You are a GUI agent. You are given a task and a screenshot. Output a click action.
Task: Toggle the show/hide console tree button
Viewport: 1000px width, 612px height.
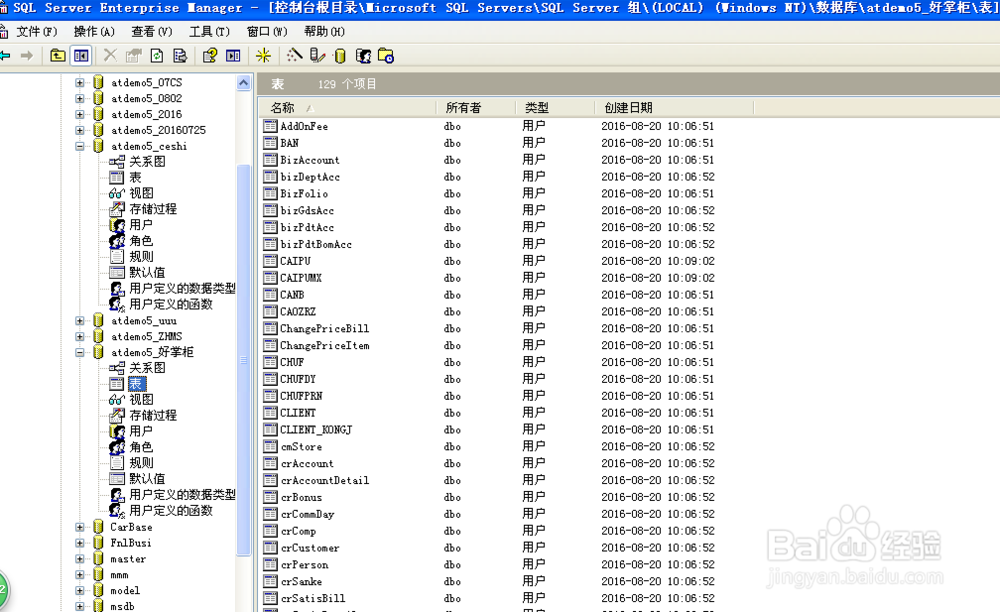tap(81, 56)
